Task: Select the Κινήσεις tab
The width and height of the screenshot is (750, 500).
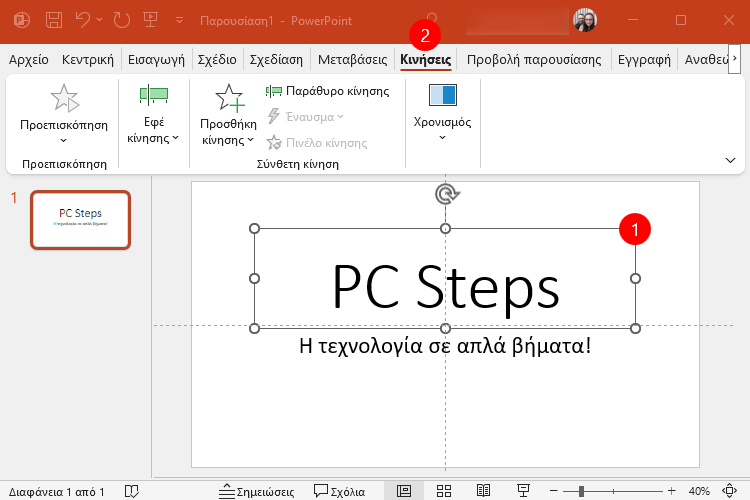Action: [426, 60]
